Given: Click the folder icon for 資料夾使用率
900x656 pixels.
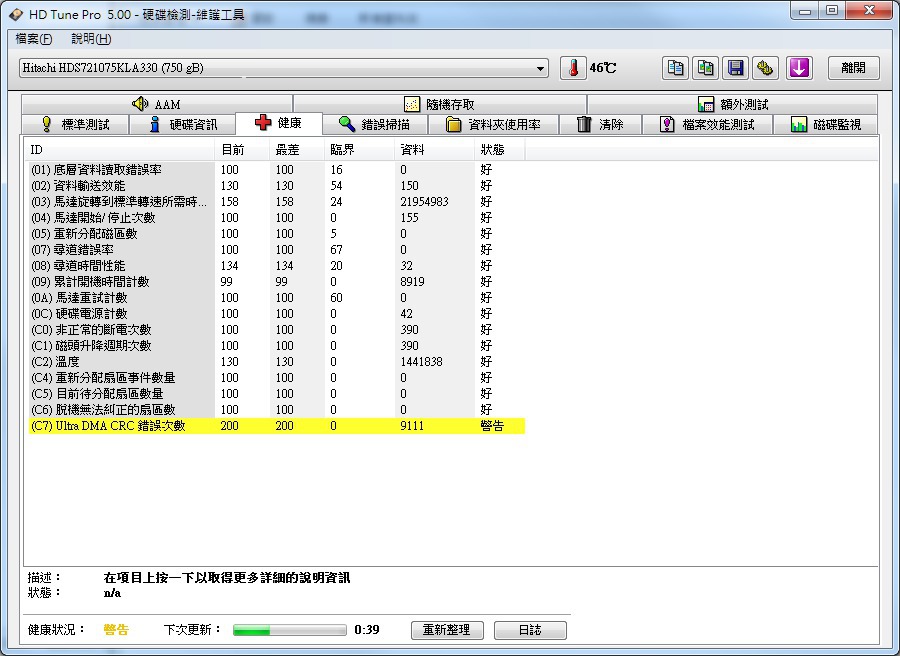Looking at the screenshot, I should (x=453, y=124).
